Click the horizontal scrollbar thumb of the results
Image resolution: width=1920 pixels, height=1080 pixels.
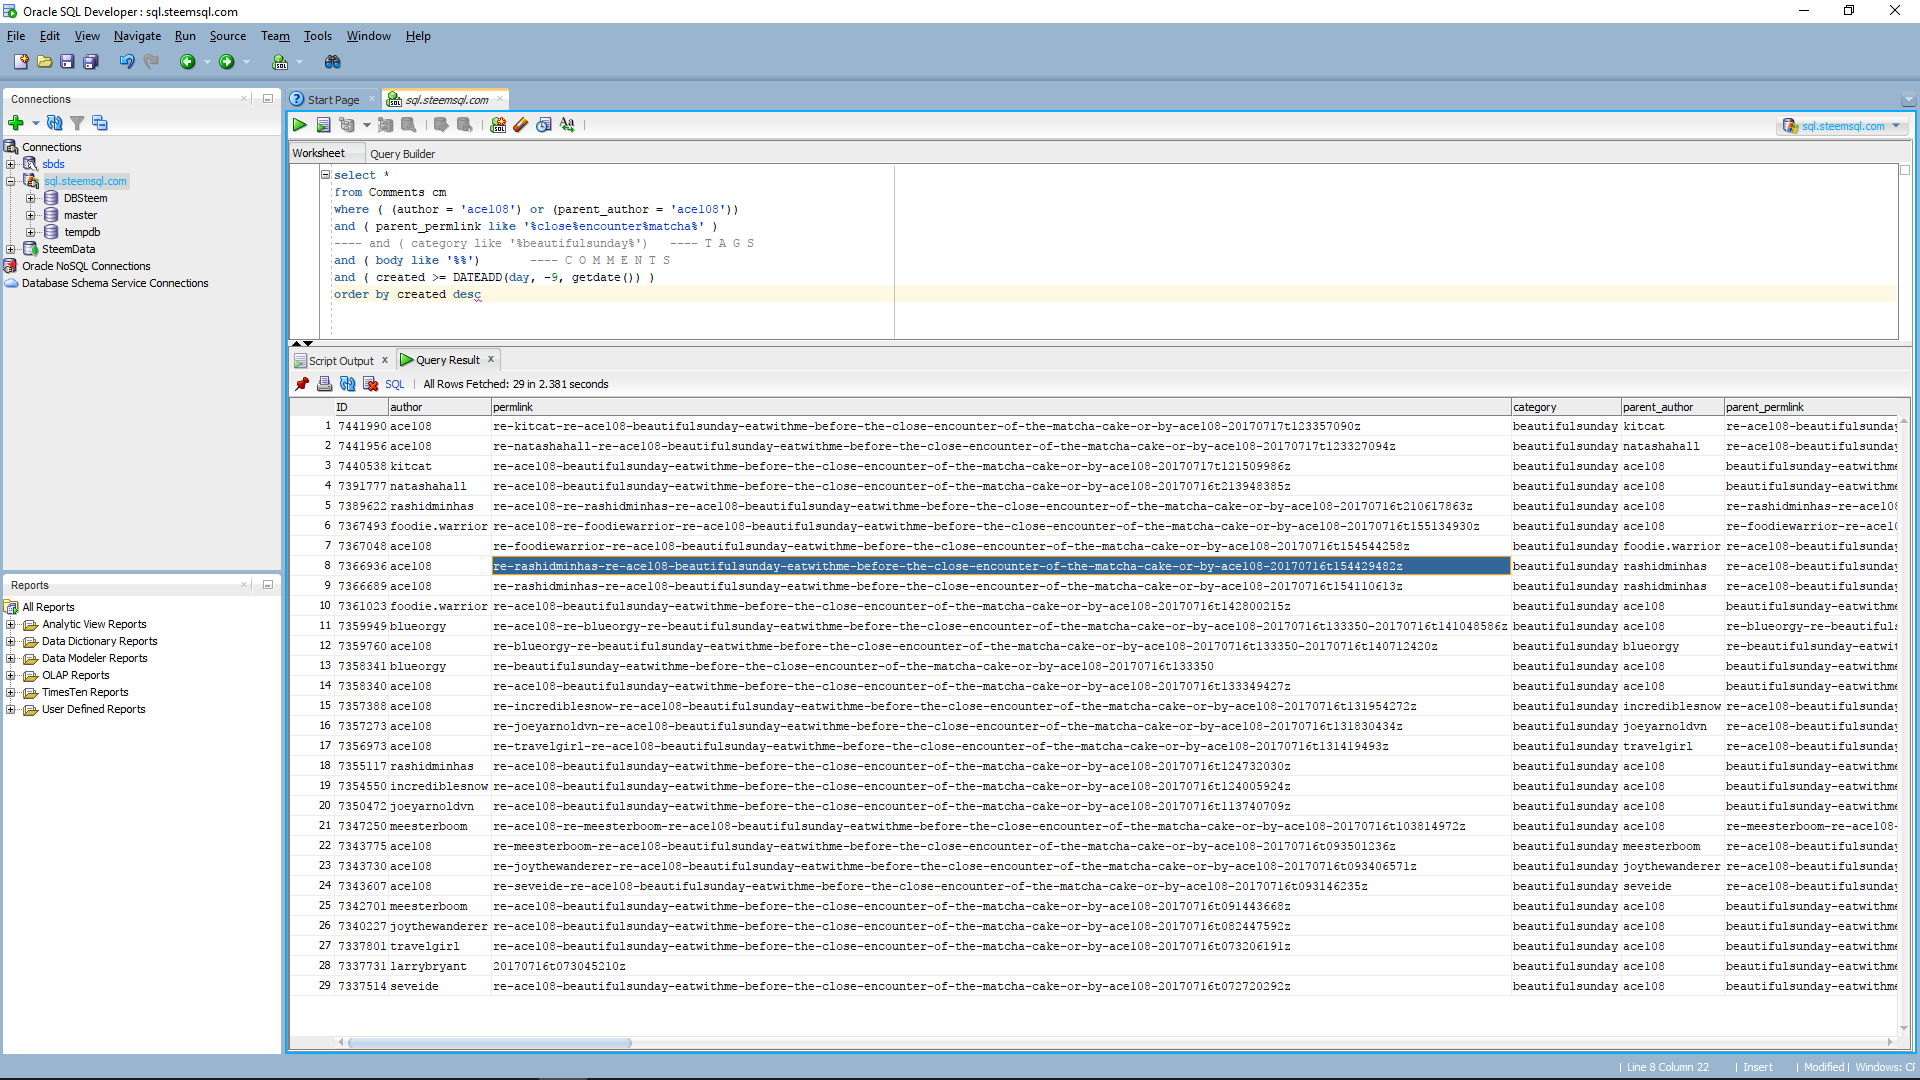[x=490, y=1042]
